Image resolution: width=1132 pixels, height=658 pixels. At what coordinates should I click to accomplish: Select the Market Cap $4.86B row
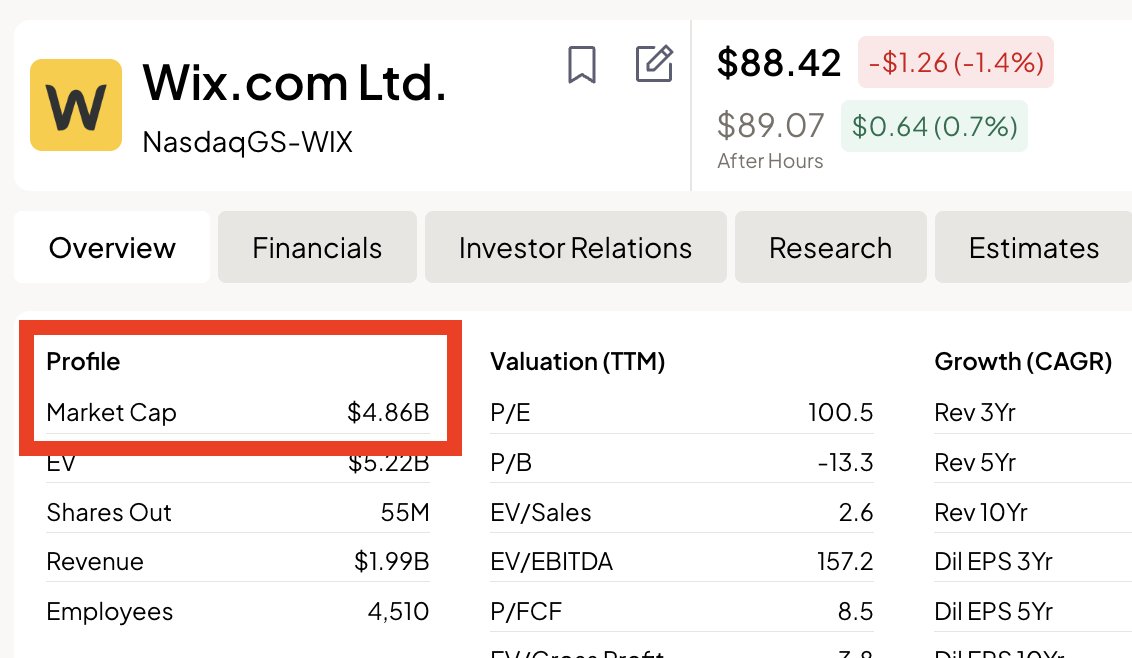pyautogui.click(x=238, y=412)
